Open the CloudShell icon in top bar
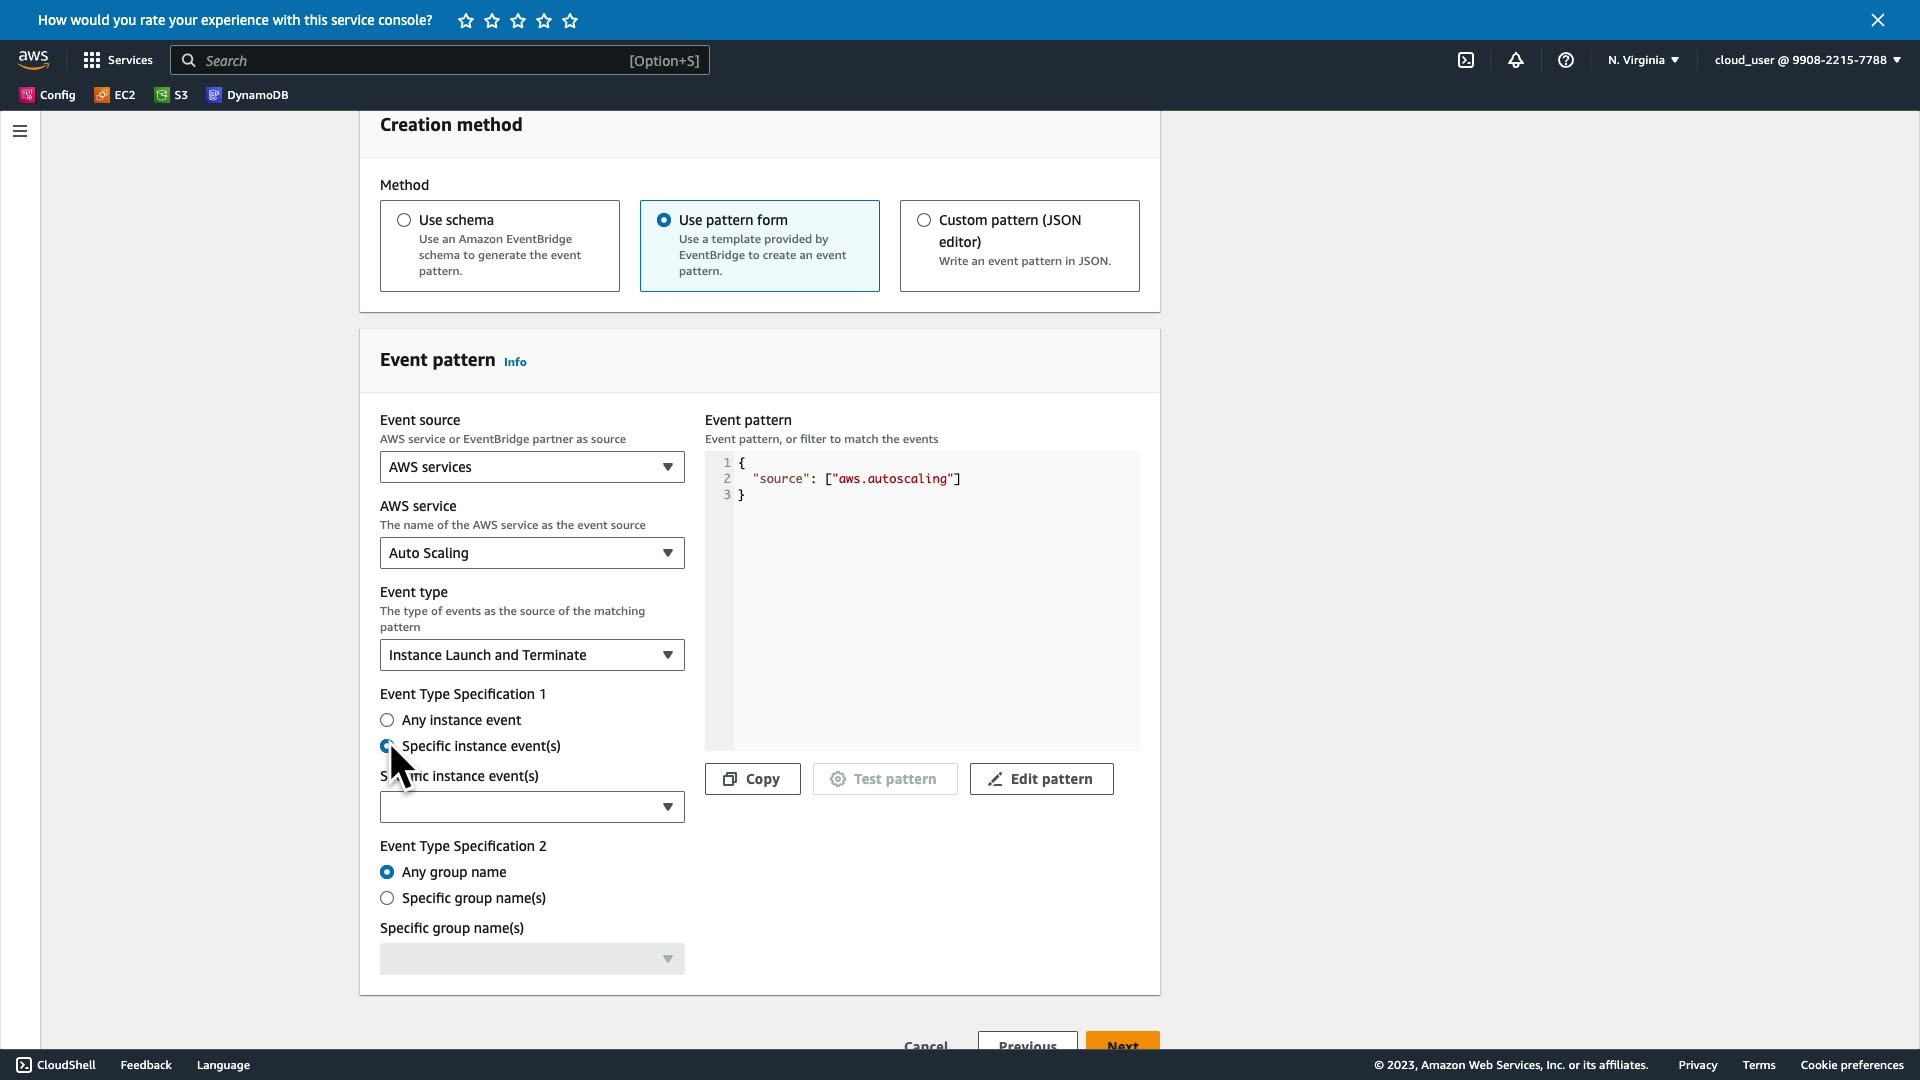 click(1466, 60)
